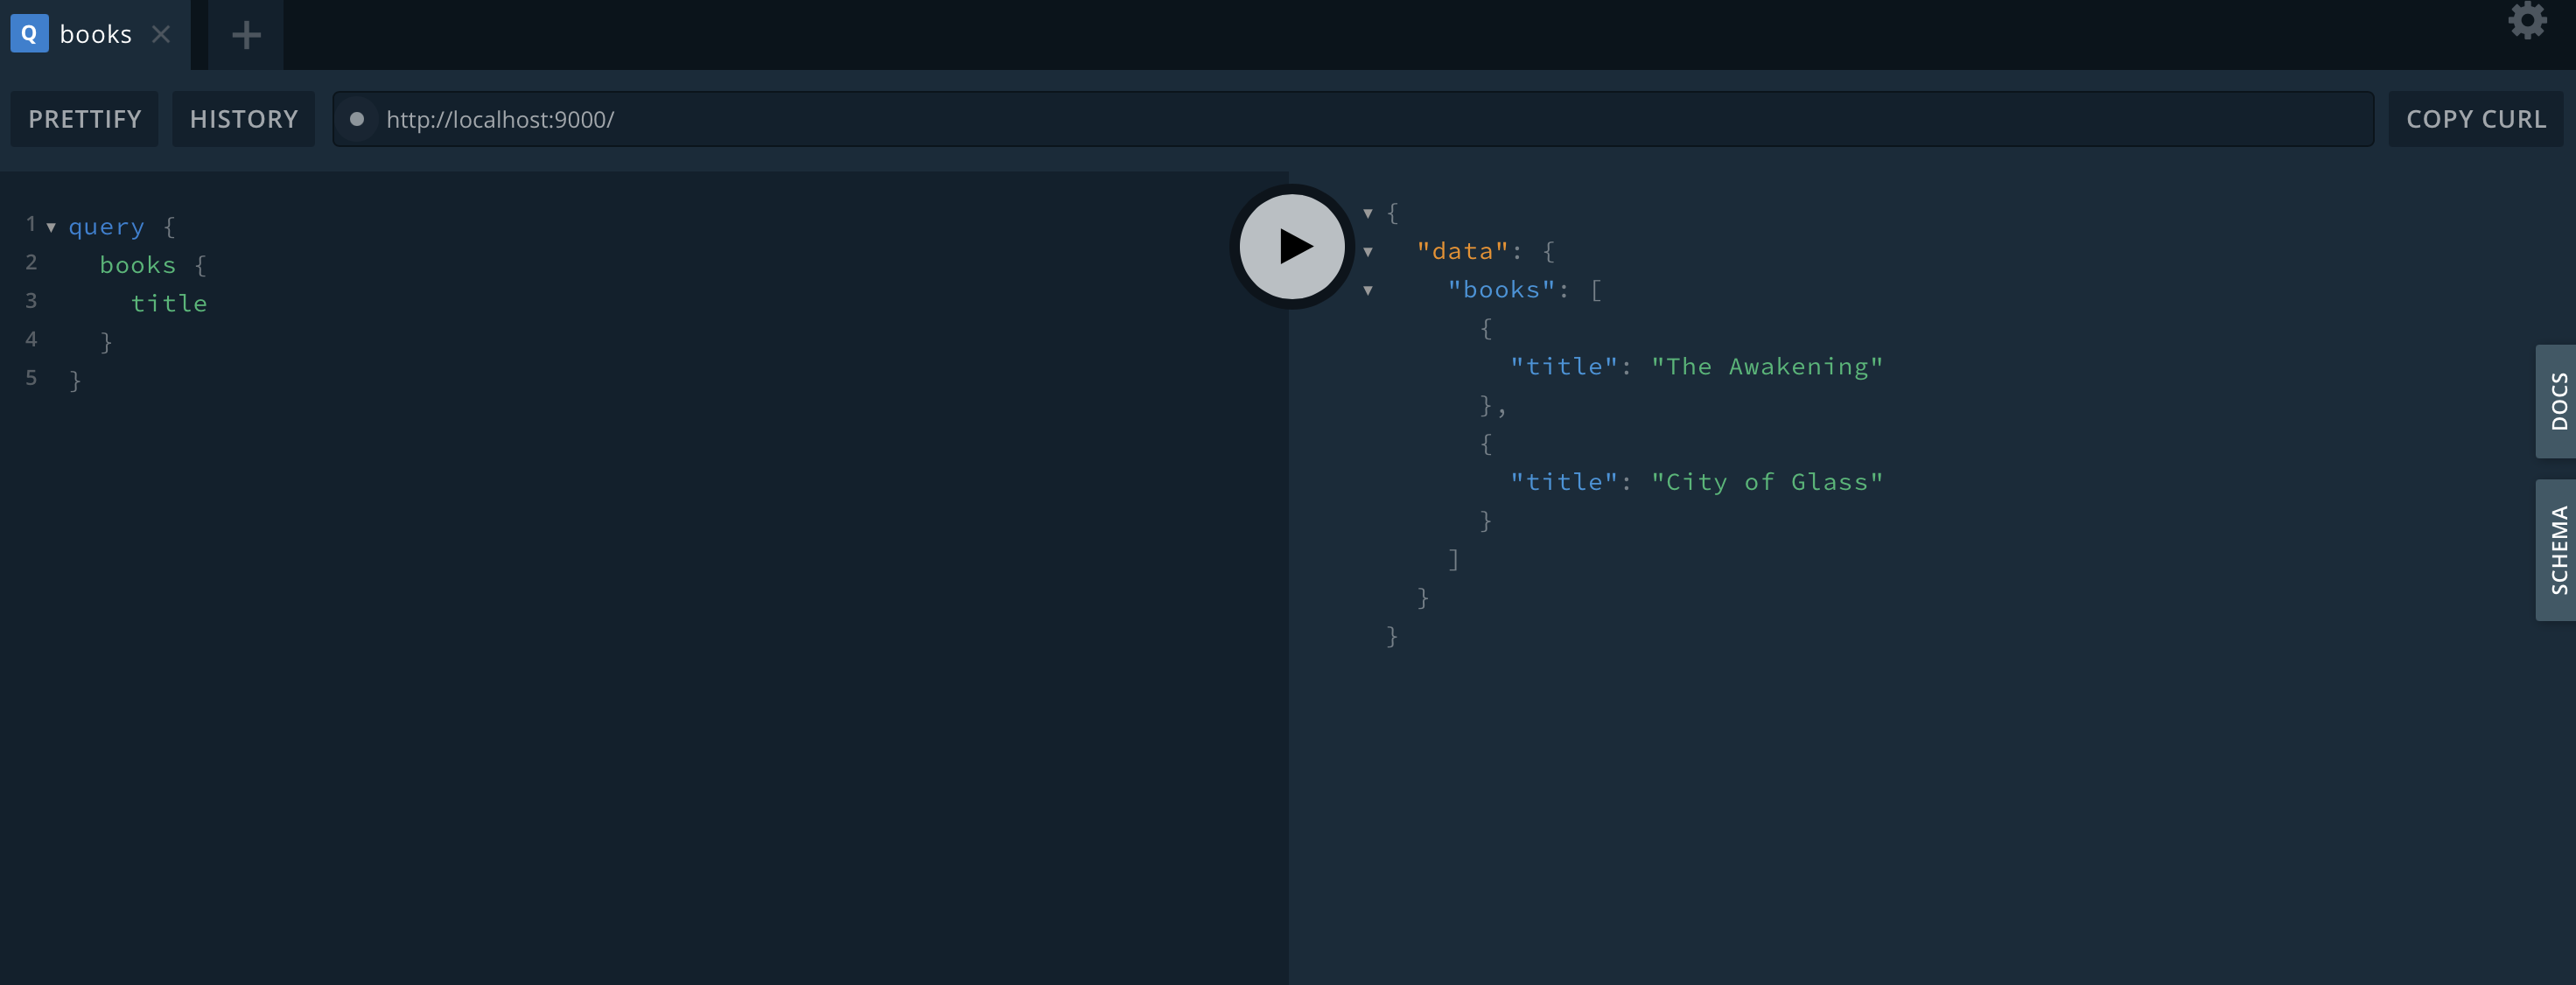Open query HISTORY

point(244,119)
